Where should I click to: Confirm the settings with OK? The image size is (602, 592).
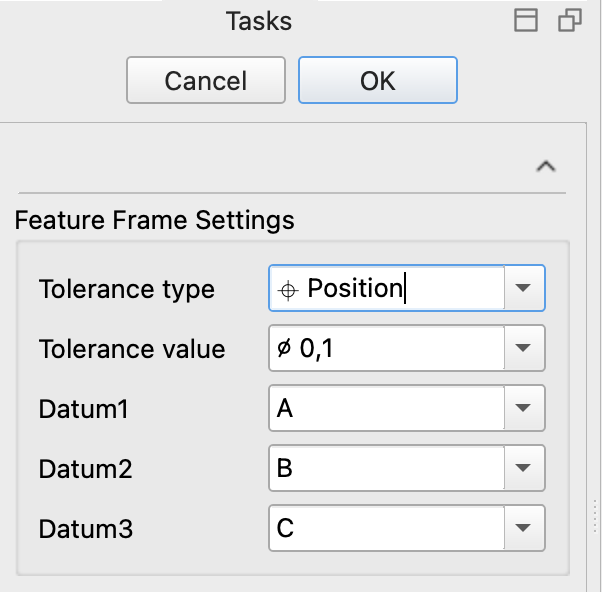[377, 80]
